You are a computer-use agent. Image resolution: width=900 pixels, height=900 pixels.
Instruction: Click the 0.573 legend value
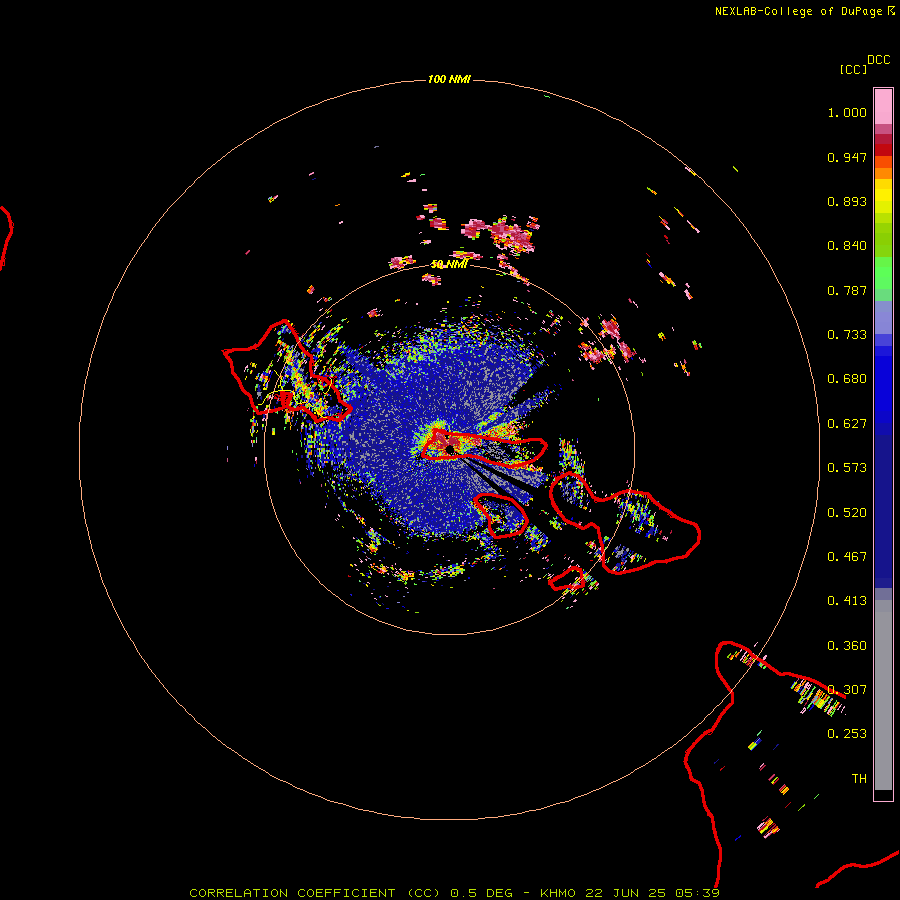coord(847,468)
